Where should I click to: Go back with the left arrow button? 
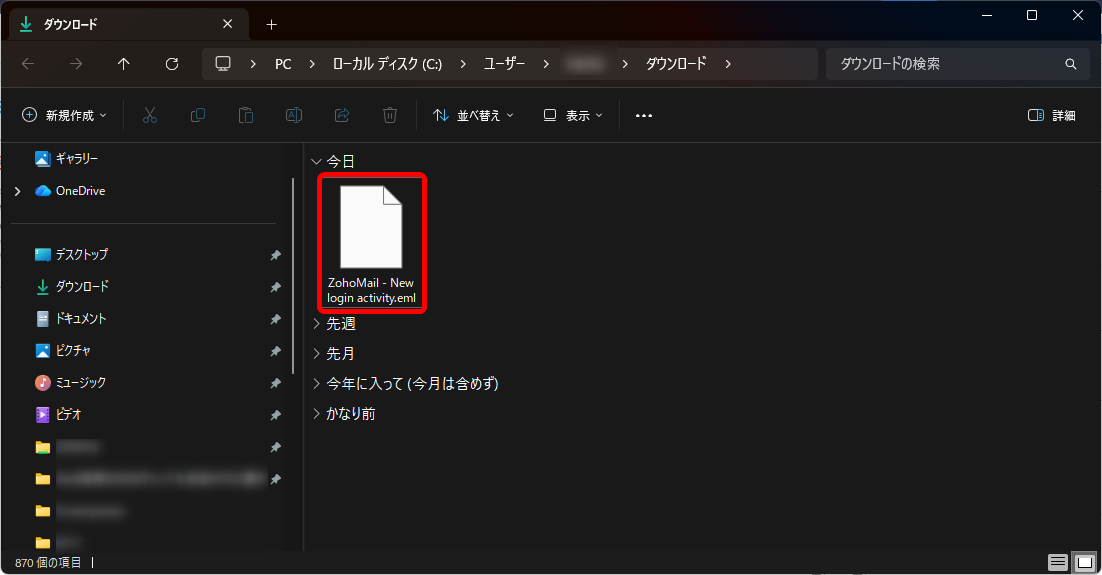tap(28, 64)
